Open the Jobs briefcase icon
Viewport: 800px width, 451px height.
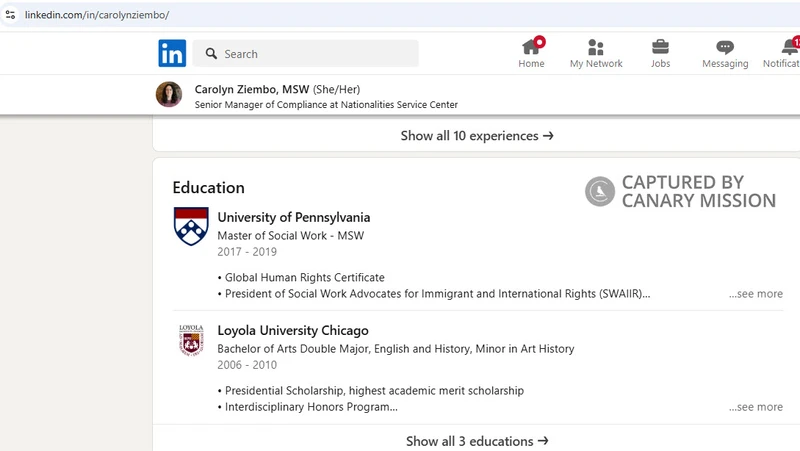660,47
